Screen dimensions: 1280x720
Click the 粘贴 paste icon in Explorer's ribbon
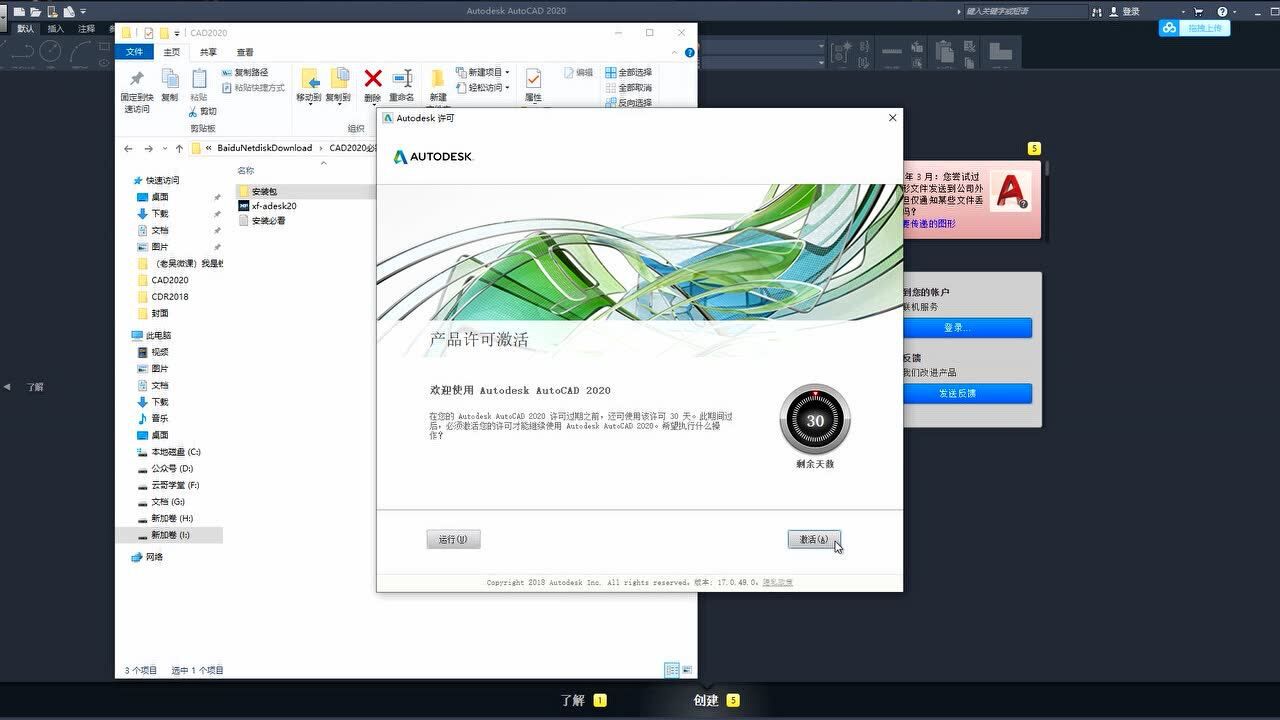click(199, 79)
